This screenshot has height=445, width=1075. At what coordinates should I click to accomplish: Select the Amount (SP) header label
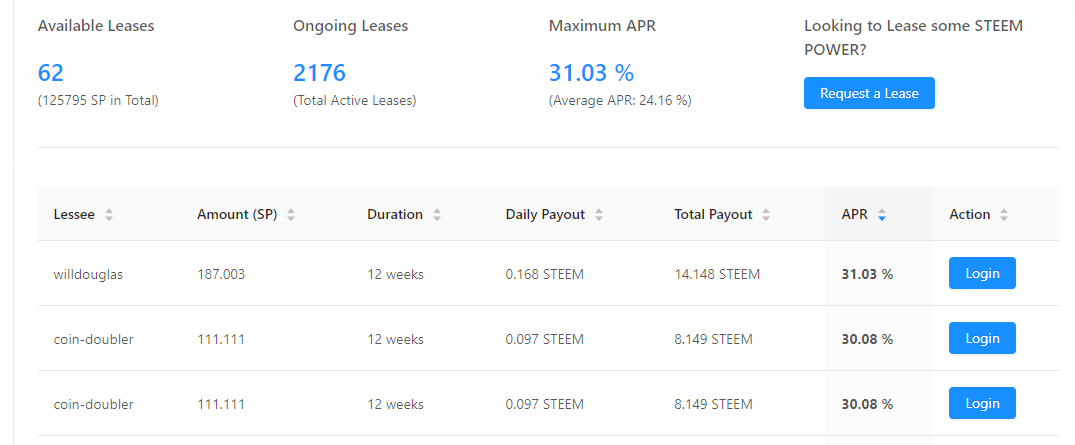[237, 215]
